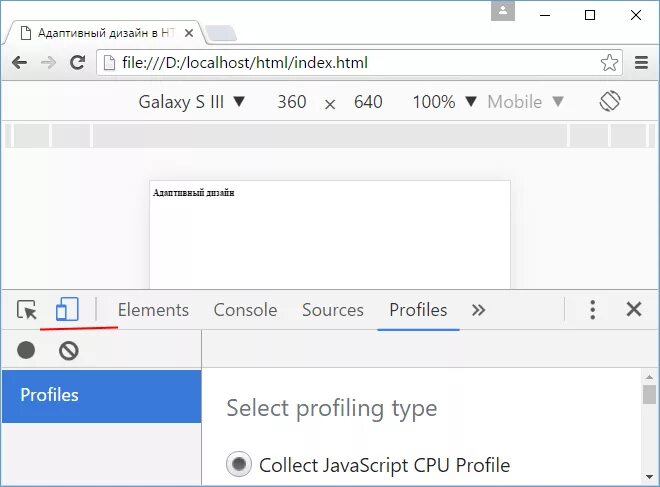Reload the page
The image size is (660, 487).
(77, 63)
